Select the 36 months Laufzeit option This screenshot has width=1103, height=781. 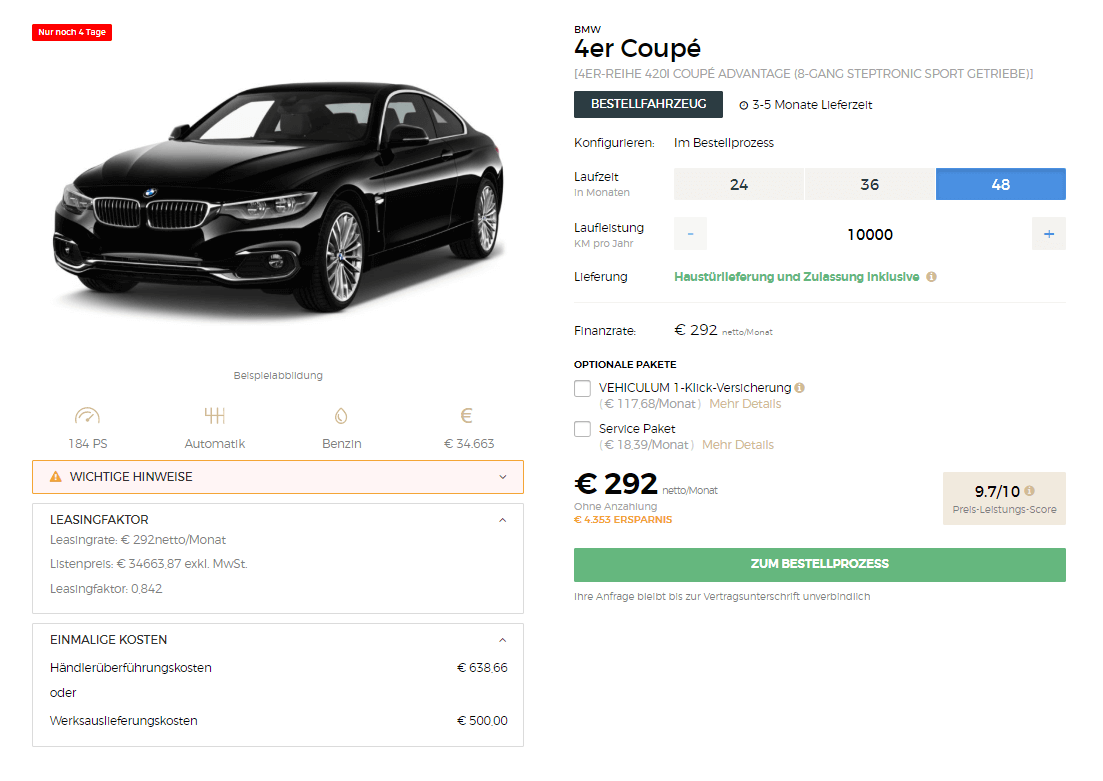pos(869,184)
